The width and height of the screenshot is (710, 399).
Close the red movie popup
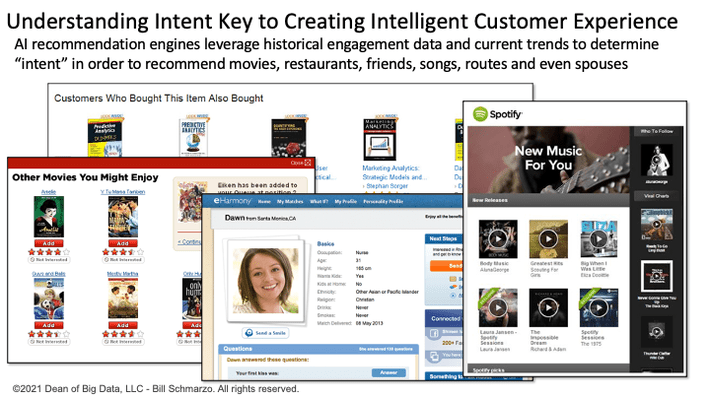point(307,163)
